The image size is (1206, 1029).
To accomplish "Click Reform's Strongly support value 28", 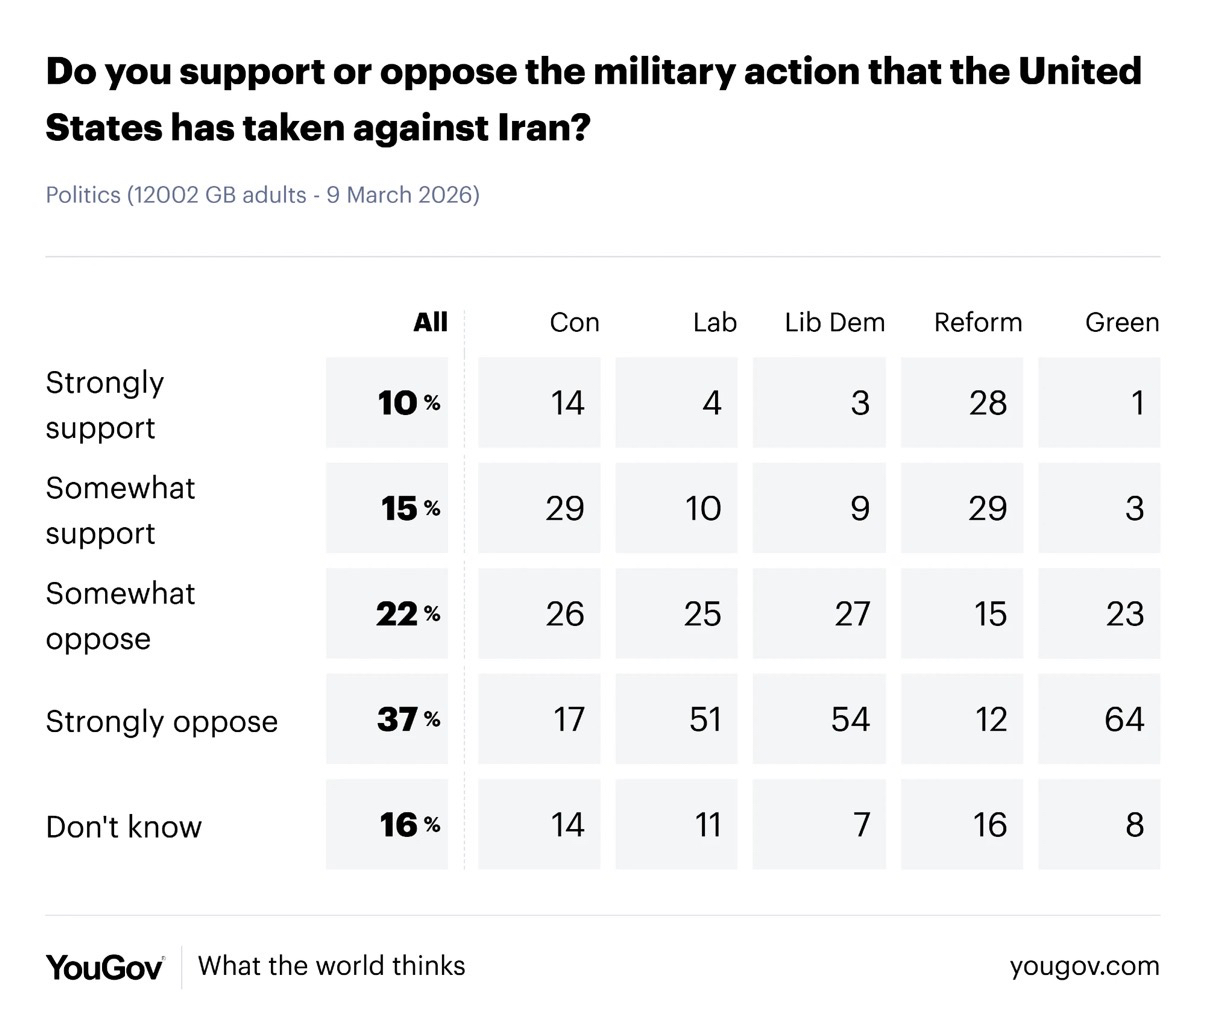I will [987, 403].
